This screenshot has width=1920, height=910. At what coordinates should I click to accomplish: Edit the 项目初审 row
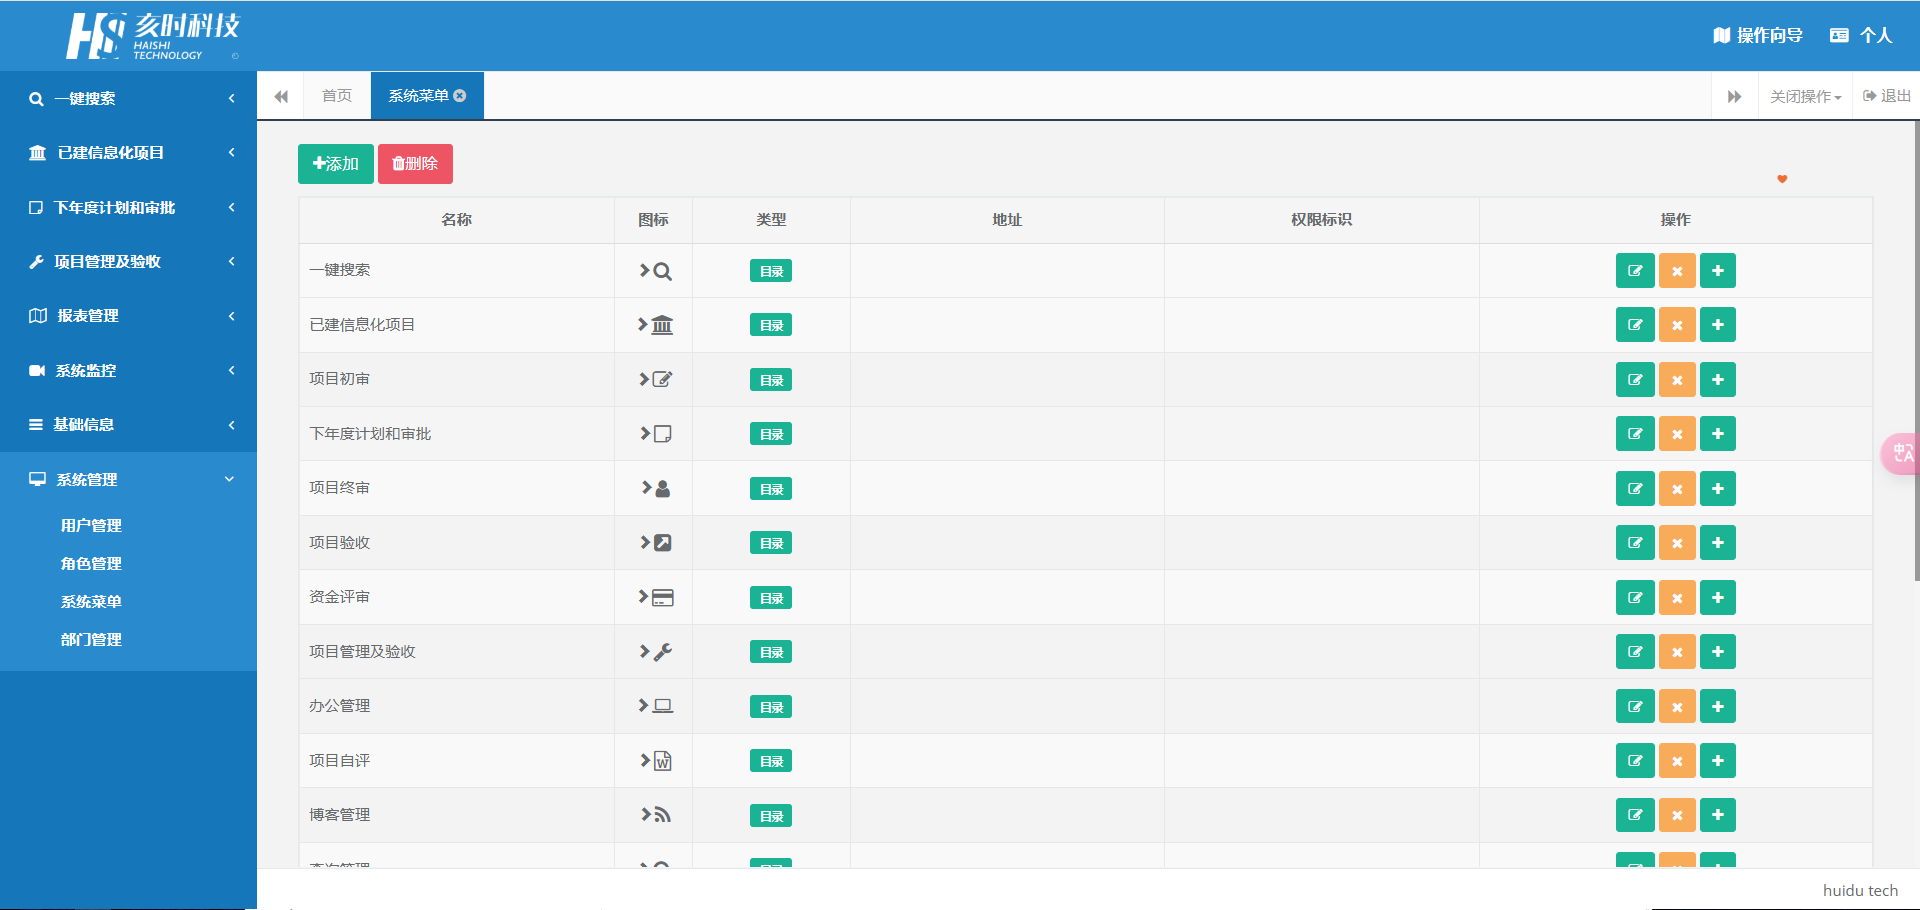pyautogui.click(x=1635, y=380)
